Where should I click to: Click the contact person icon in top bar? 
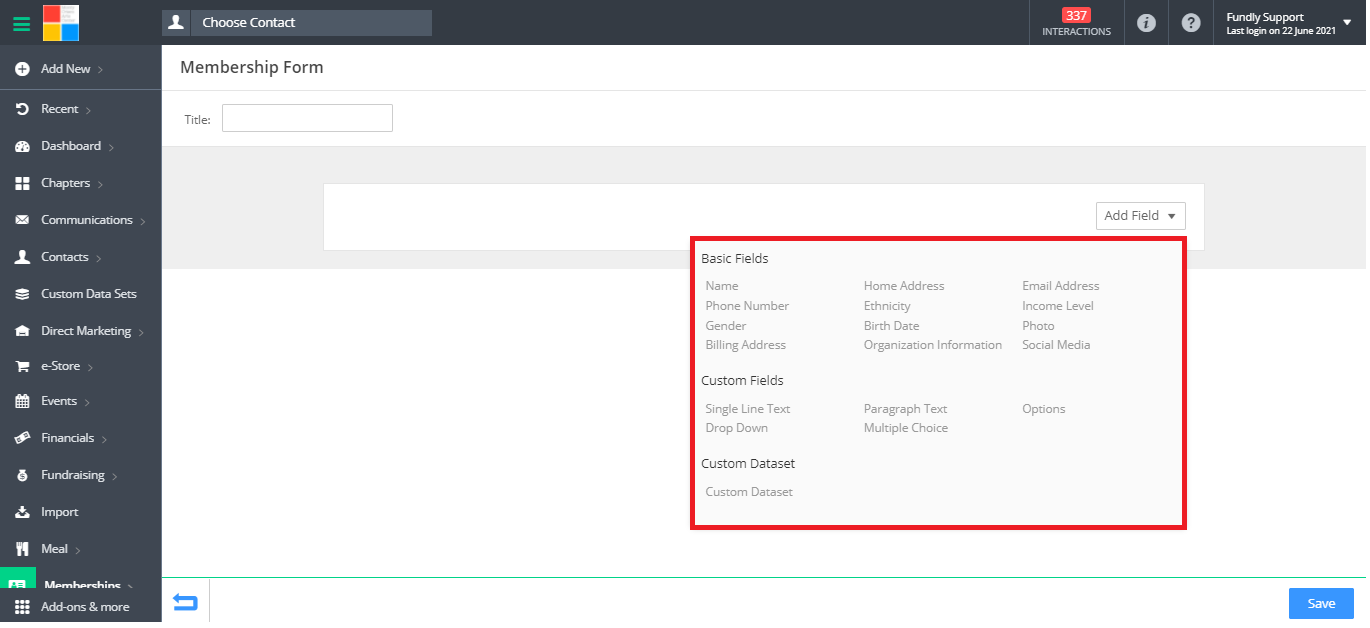pyautogui.click(x=176, y=22)
